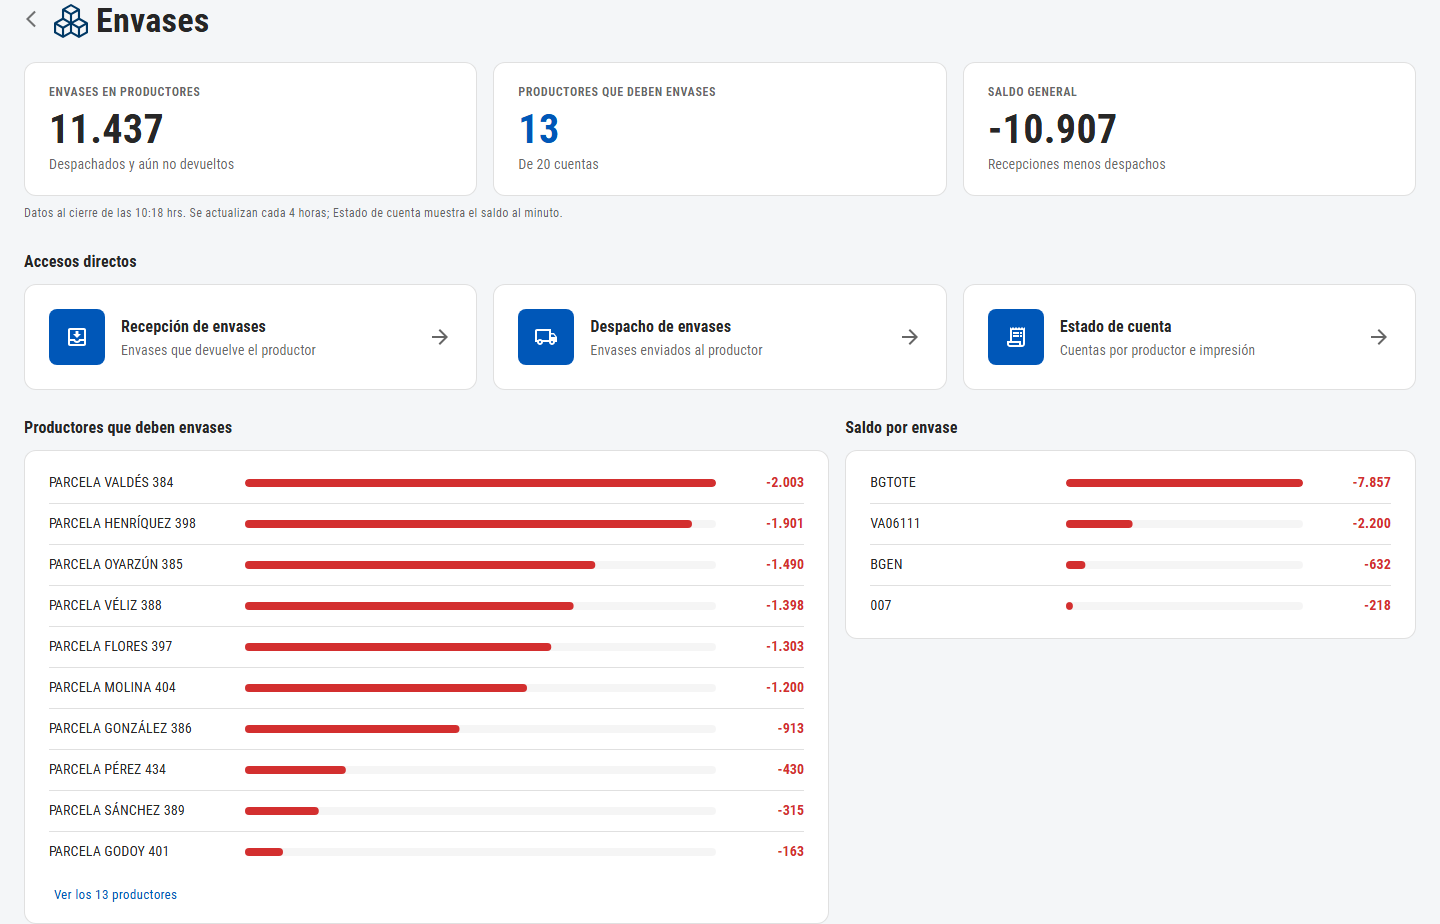Click the arrow on the Despacho de envases card
1440x924 pixels.
click(910, 337)
